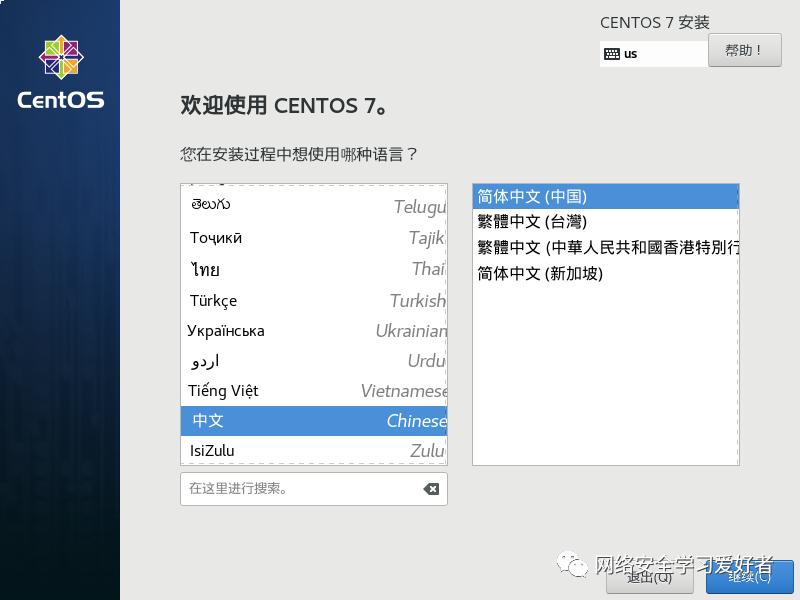Select 中文 Chinese language row
Screen dimensions: 800x600
(x=314, y=421)
